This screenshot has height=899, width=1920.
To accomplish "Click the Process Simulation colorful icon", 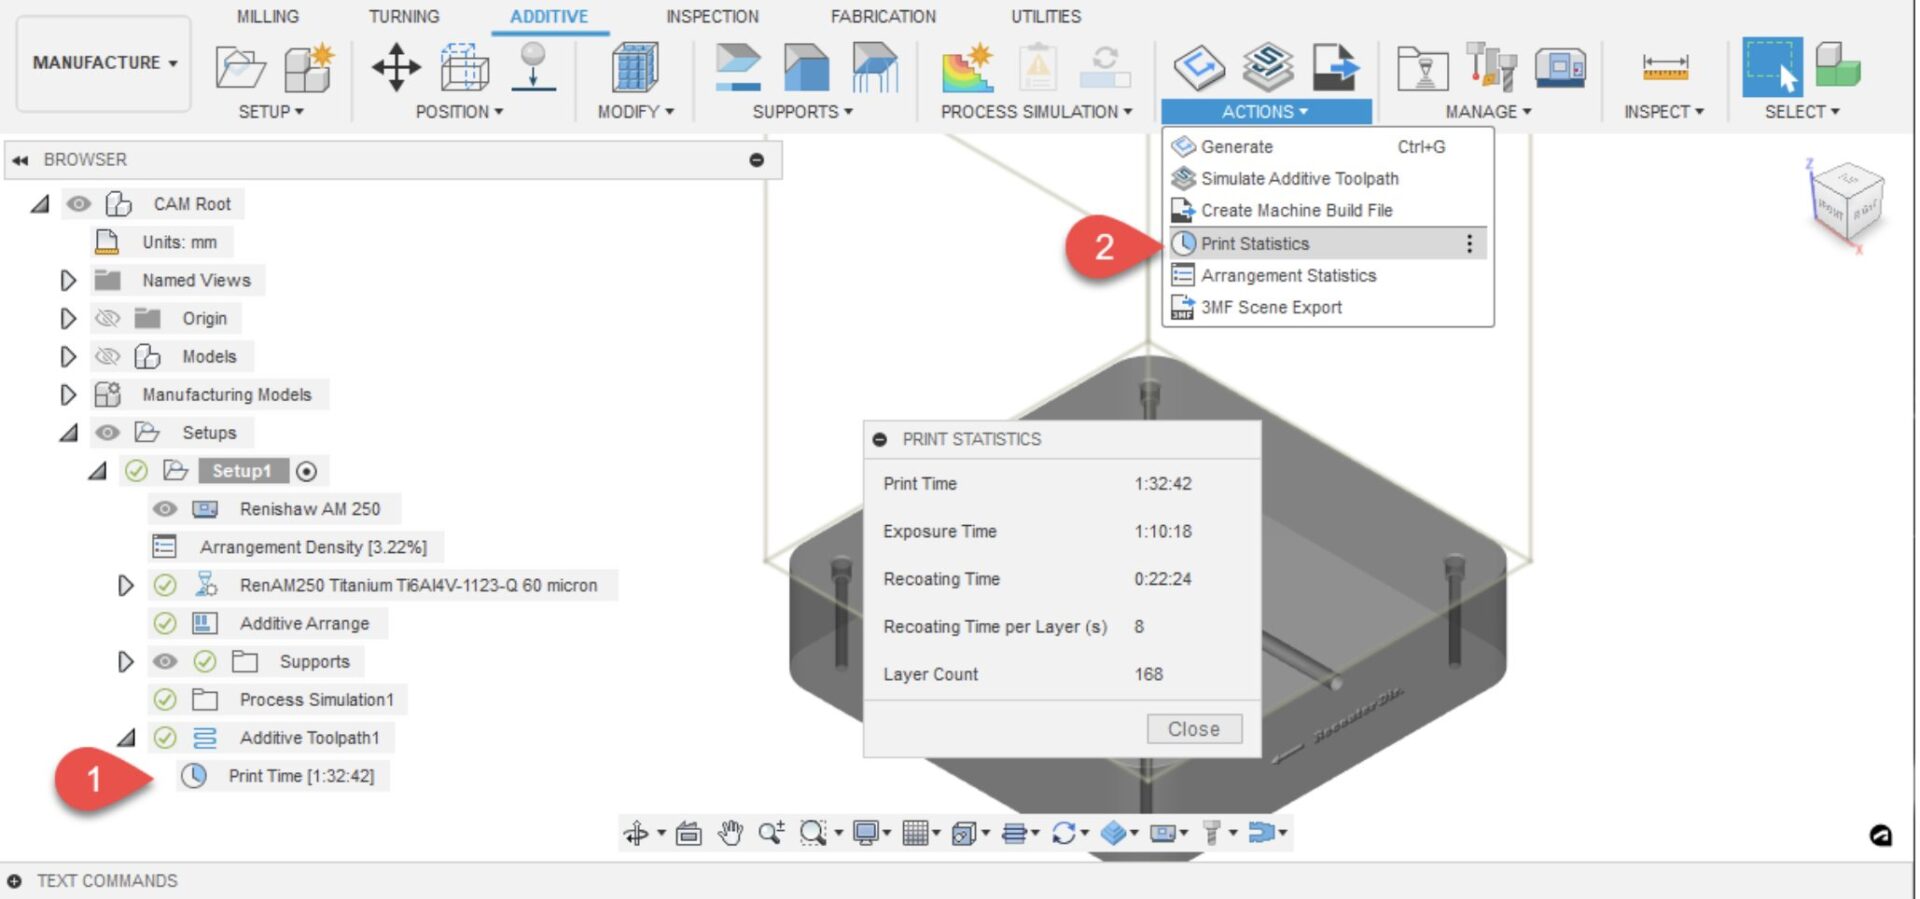I will click(966, 68).
